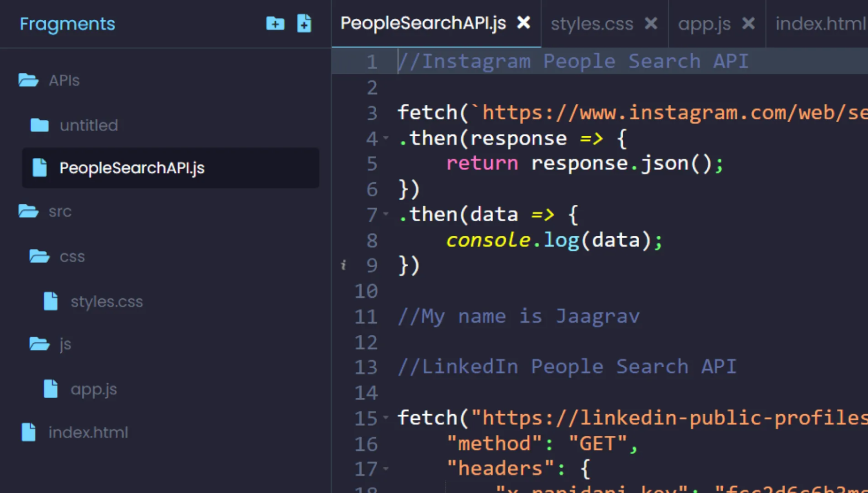Click the new folder icon

click(275, 23)
